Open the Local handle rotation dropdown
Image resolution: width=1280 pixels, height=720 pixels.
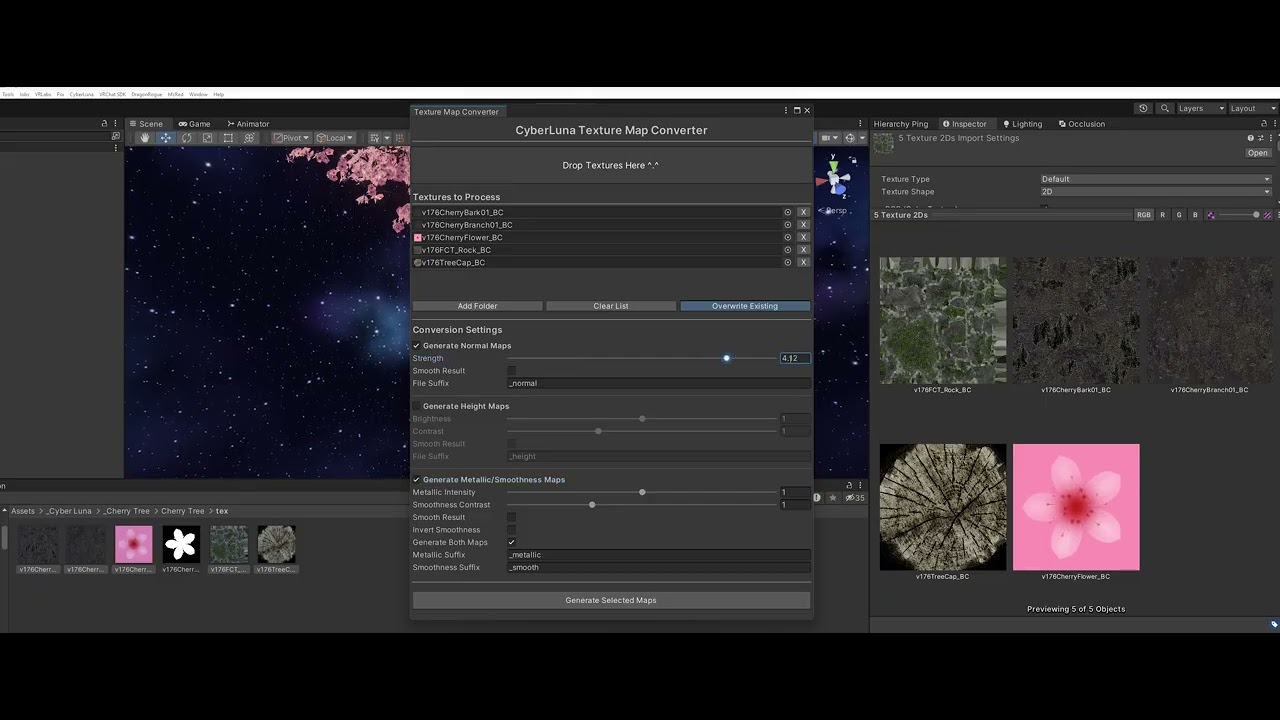[x=335, y=138]
